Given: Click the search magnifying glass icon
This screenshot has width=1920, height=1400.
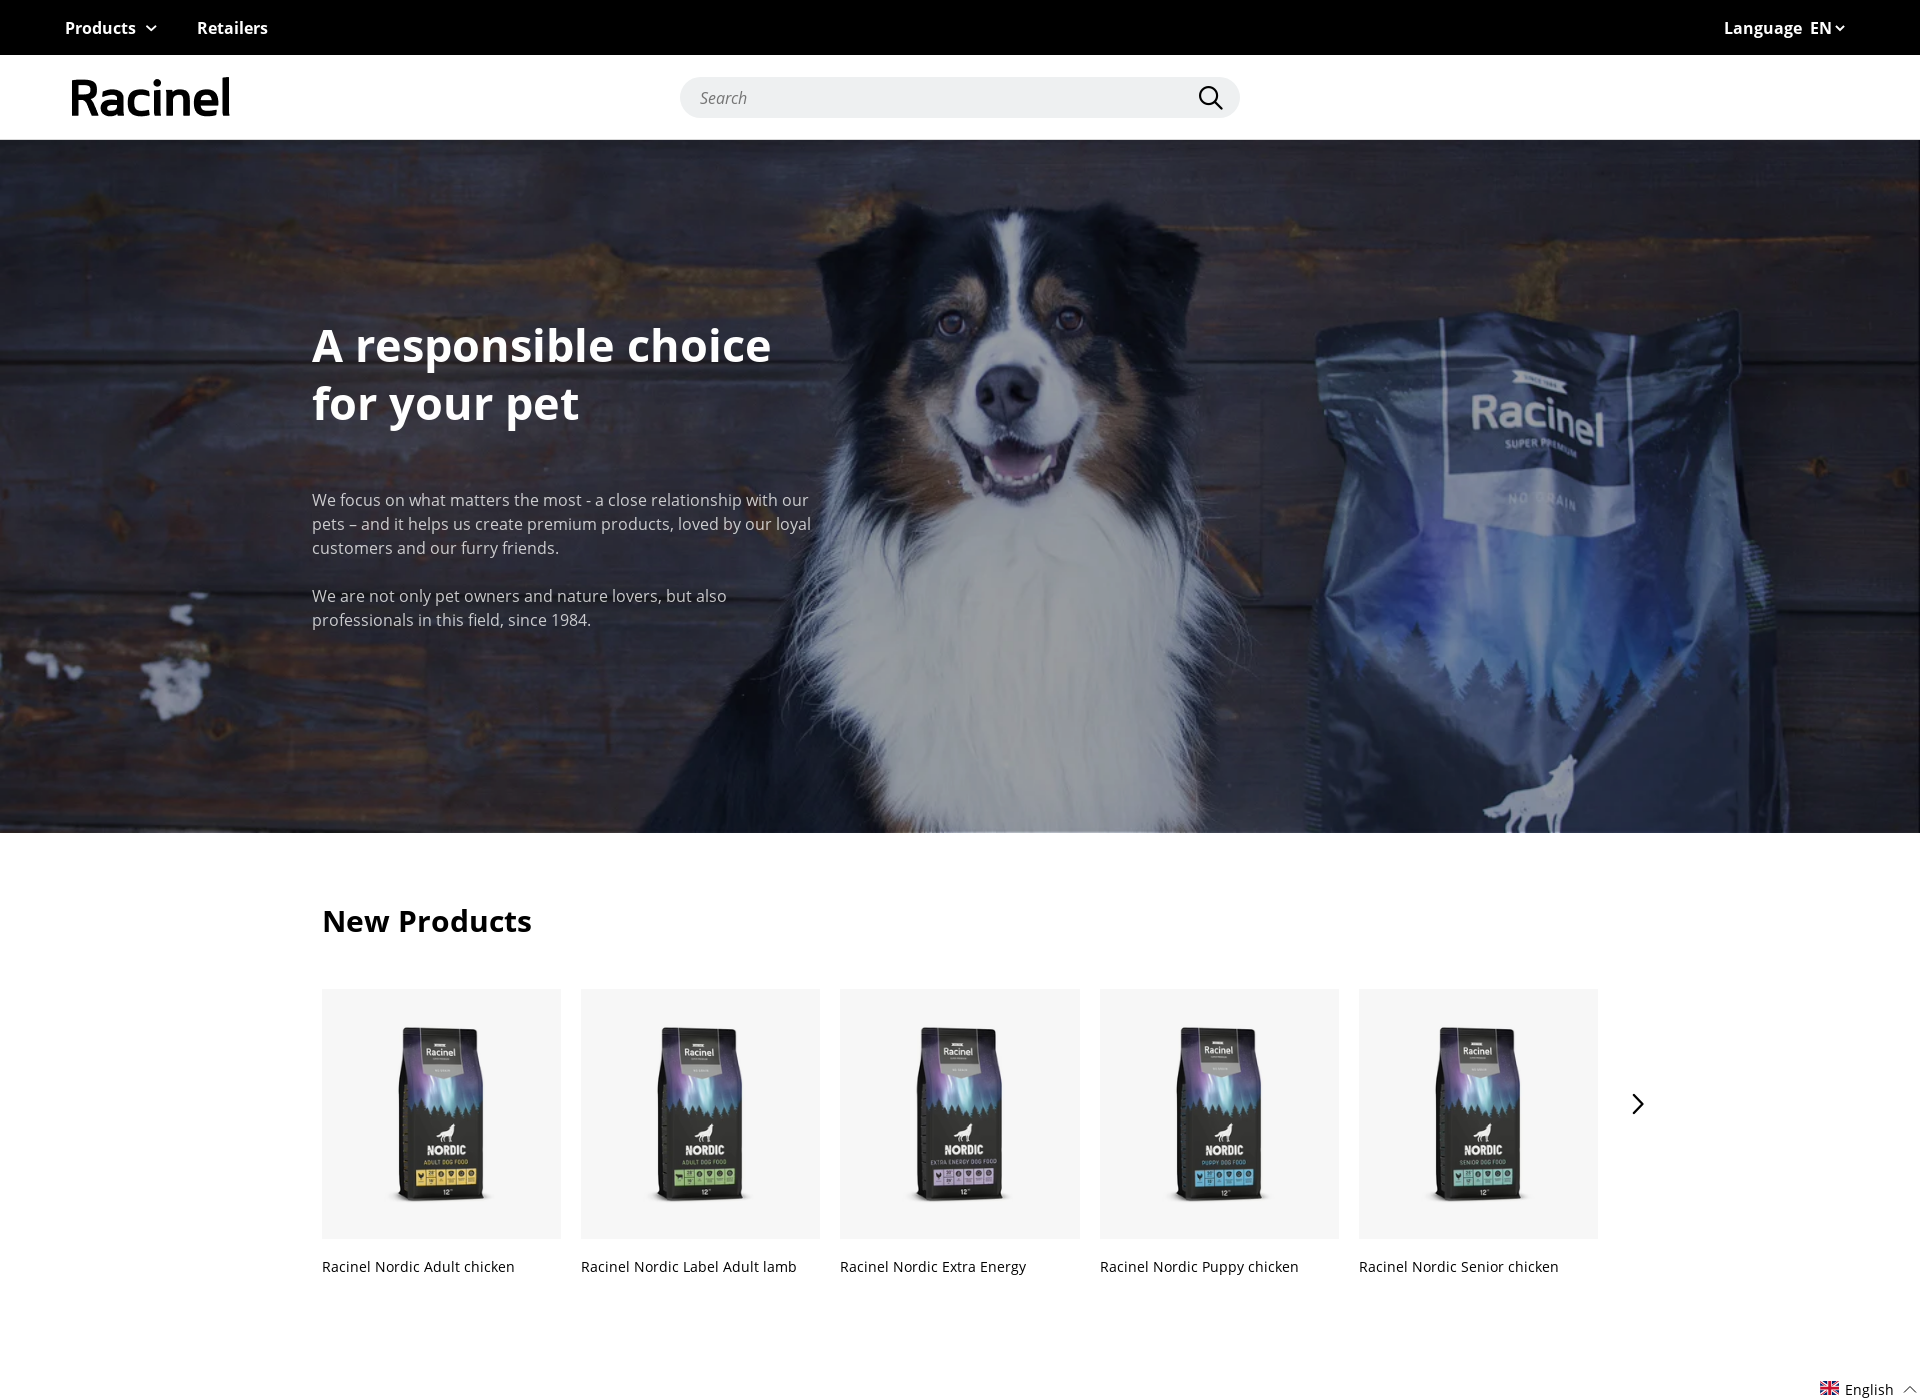Looking at the screenshot, I should tap(1210, 97).
